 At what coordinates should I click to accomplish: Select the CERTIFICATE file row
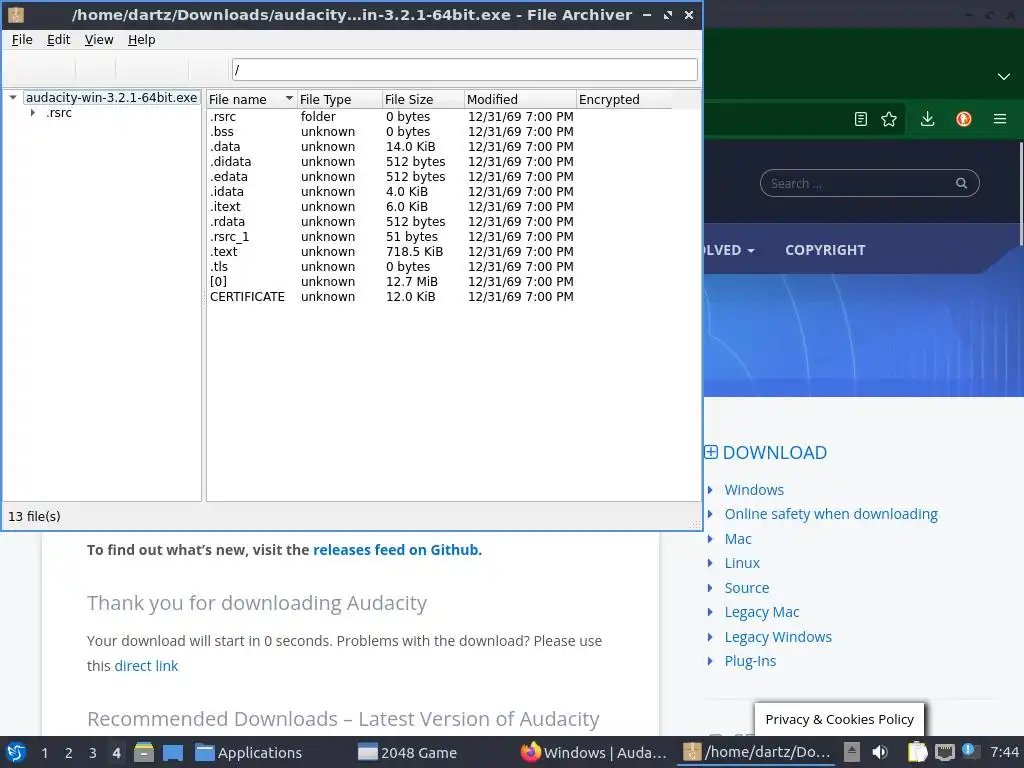click(x=440, y=296)
